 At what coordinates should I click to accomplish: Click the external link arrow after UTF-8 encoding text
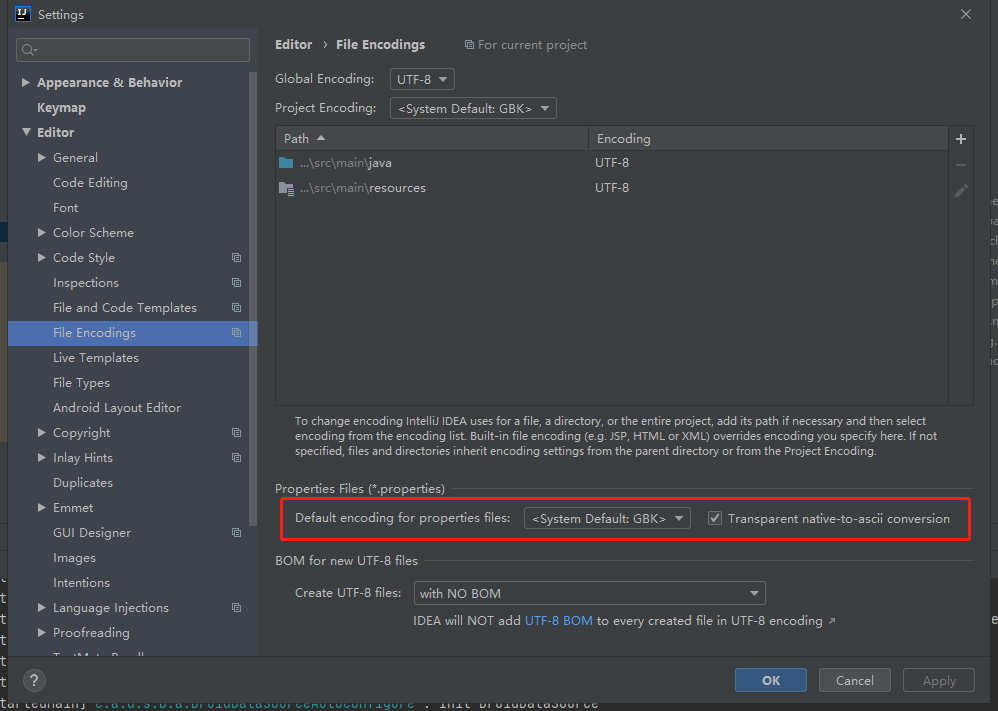(x=832, y=621)
